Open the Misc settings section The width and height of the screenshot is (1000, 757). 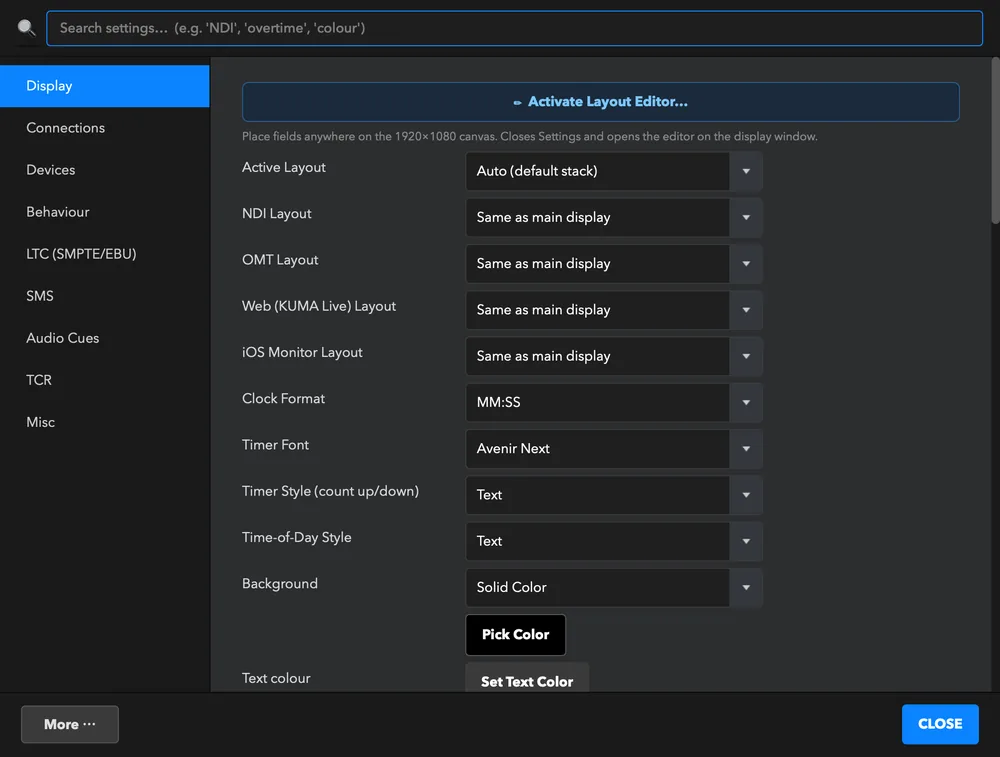(x=105, y=422)
